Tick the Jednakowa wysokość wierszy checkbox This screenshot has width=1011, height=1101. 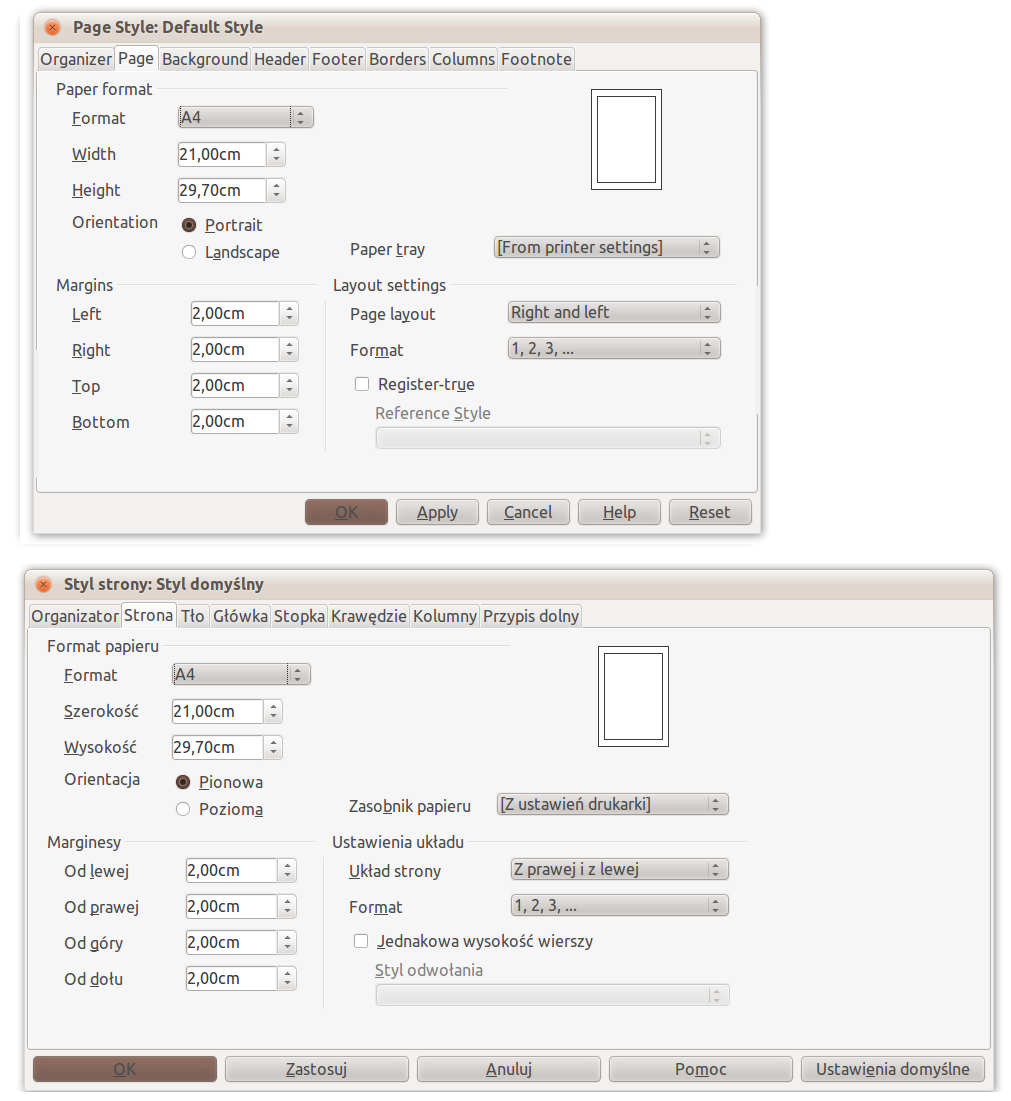tap(362, 941)
